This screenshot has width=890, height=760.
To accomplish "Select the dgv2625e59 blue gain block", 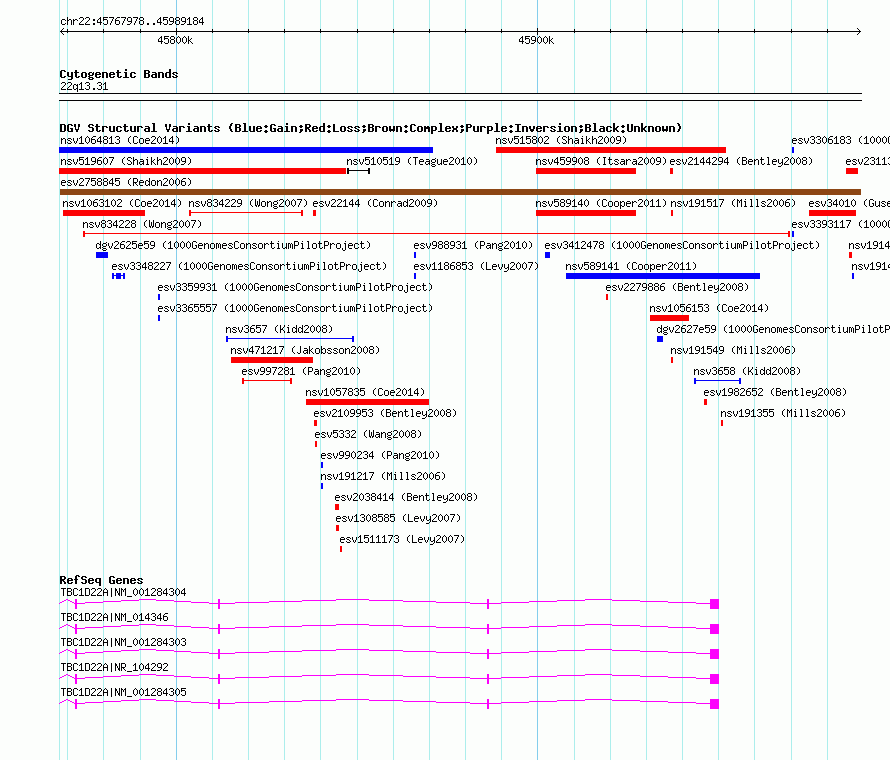I will coord(102,255).
